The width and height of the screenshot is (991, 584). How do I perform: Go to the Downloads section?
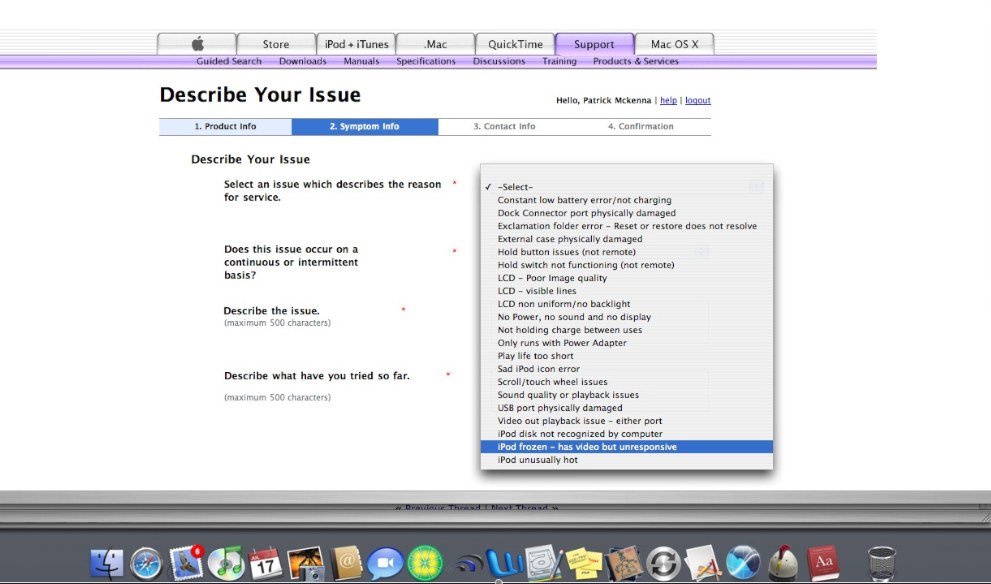coord(303,61)
